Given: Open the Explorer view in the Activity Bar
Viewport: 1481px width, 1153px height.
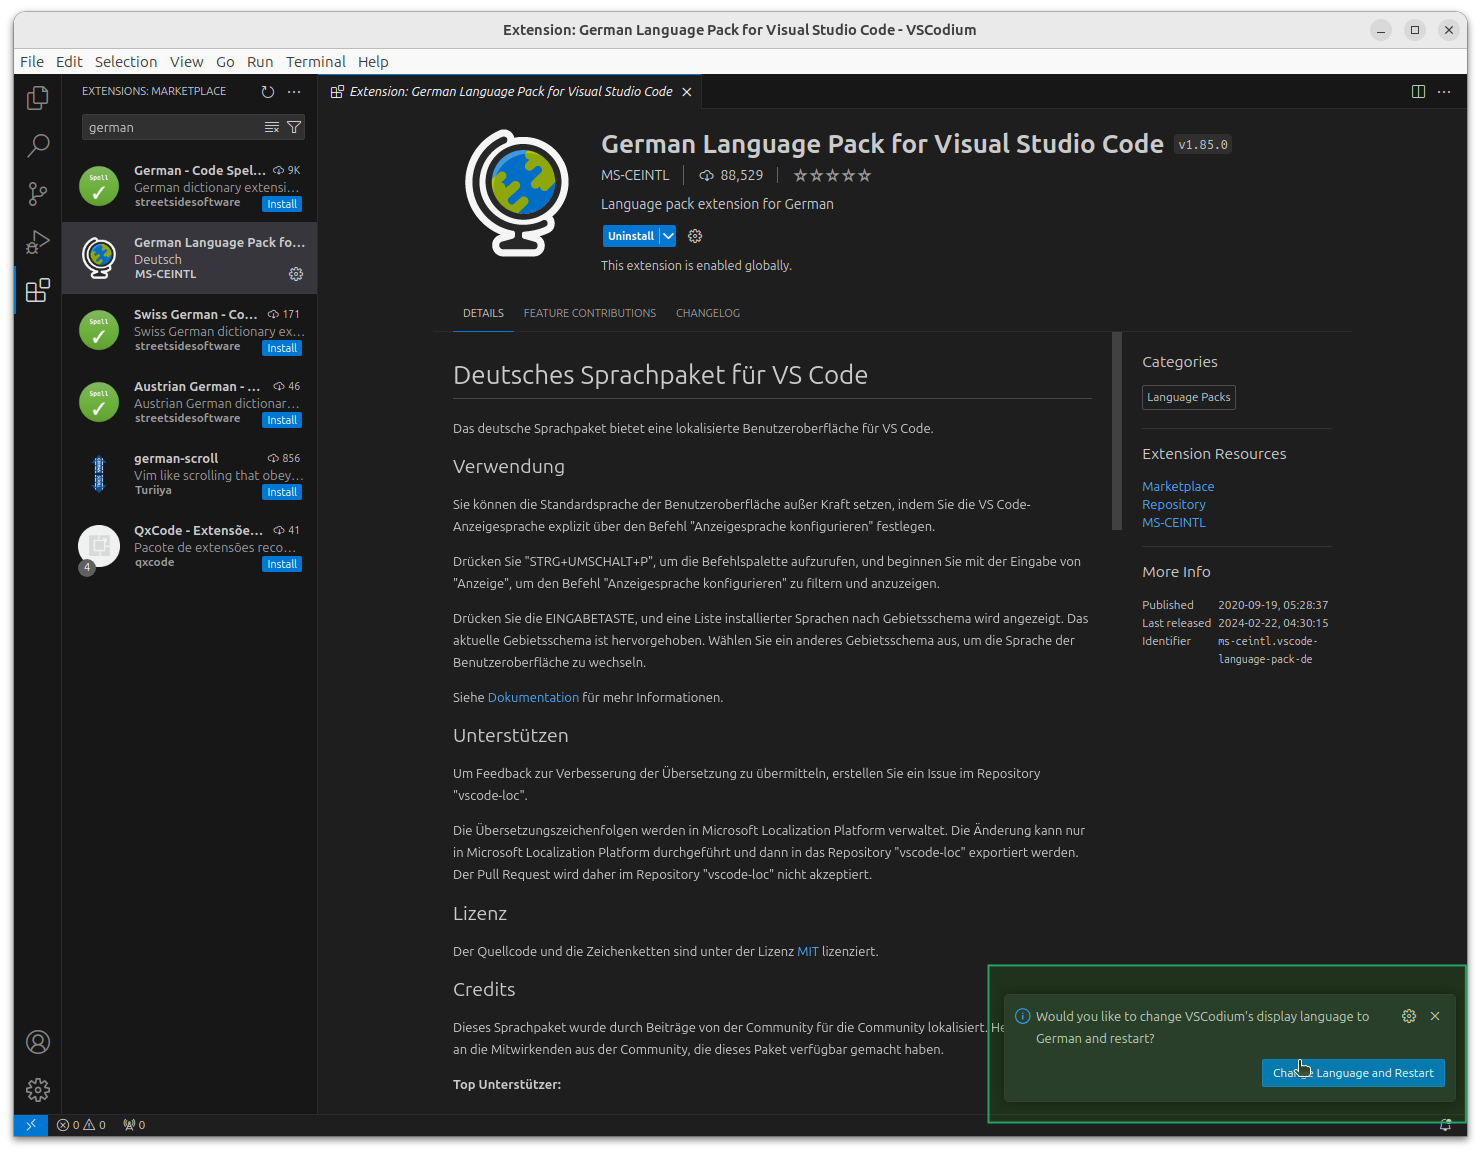Looking at the screenshot, I should [x=37, y=97].
